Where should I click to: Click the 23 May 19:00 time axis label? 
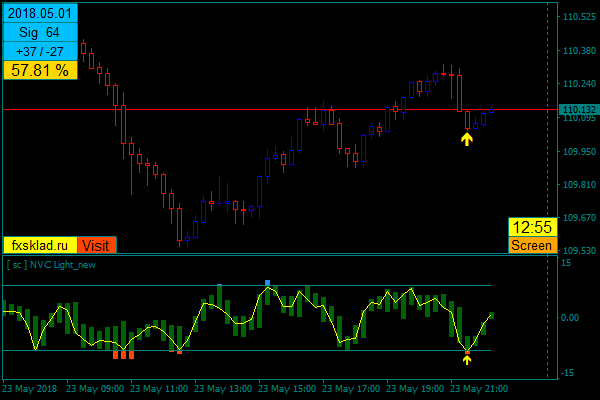[x=416, y=388]
